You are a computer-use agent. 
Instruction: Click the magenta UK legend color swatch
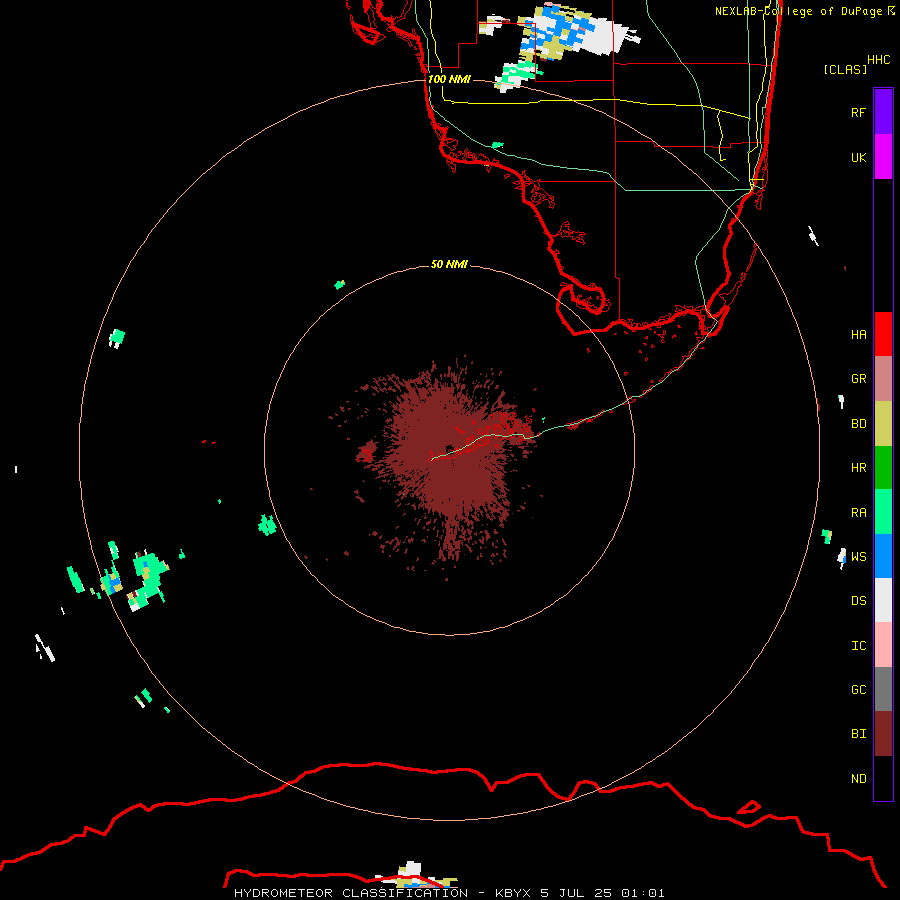[883, 157]
